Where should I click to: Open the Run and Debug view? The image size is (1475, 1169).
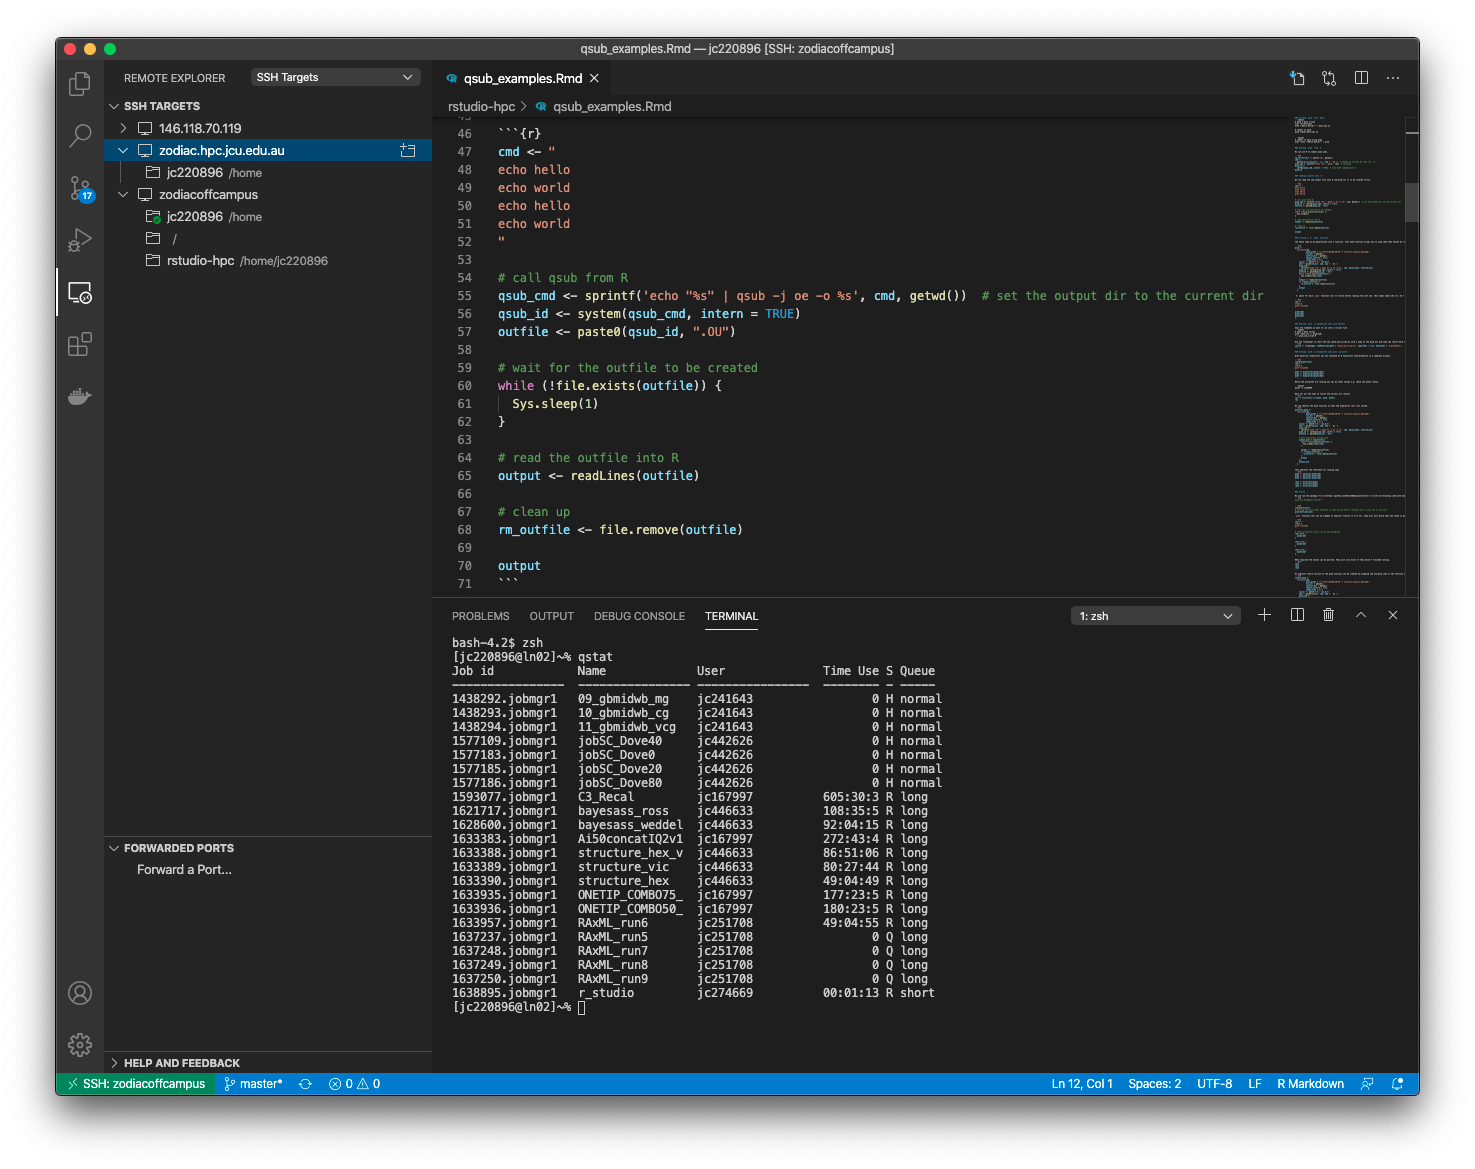pyautogui.click(x=80, y=240)
